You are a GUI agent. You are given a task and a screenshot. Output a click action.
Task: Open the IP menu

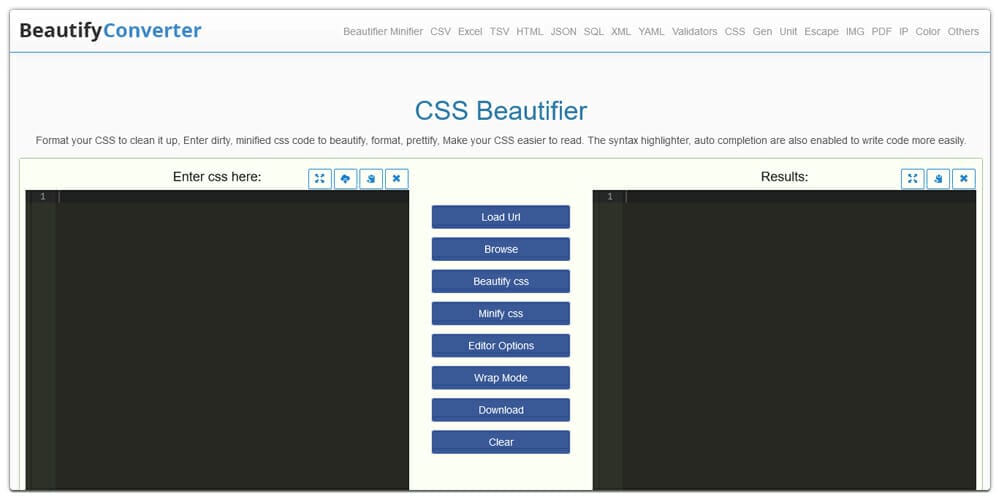click(904, 31)
